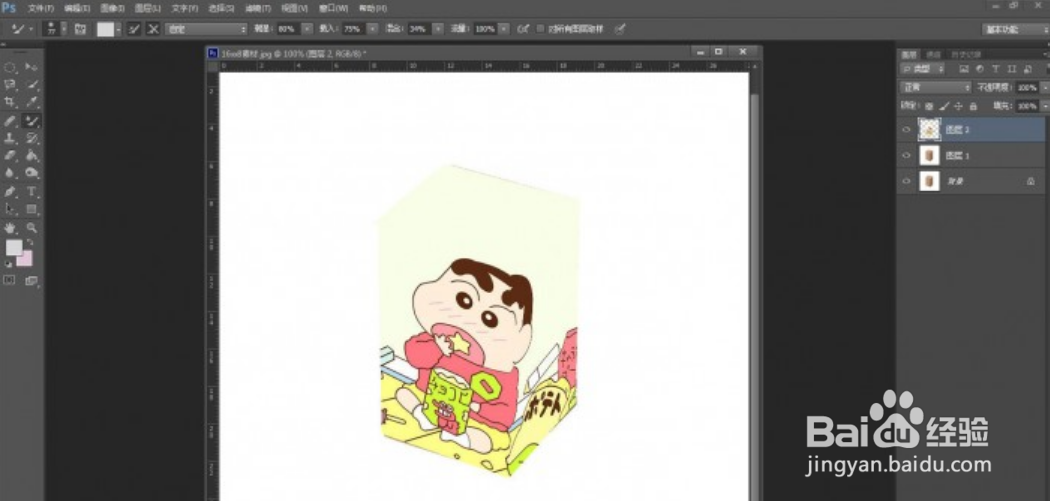
Task: Open the 窗口(W) menu
Action: point(333,8)
